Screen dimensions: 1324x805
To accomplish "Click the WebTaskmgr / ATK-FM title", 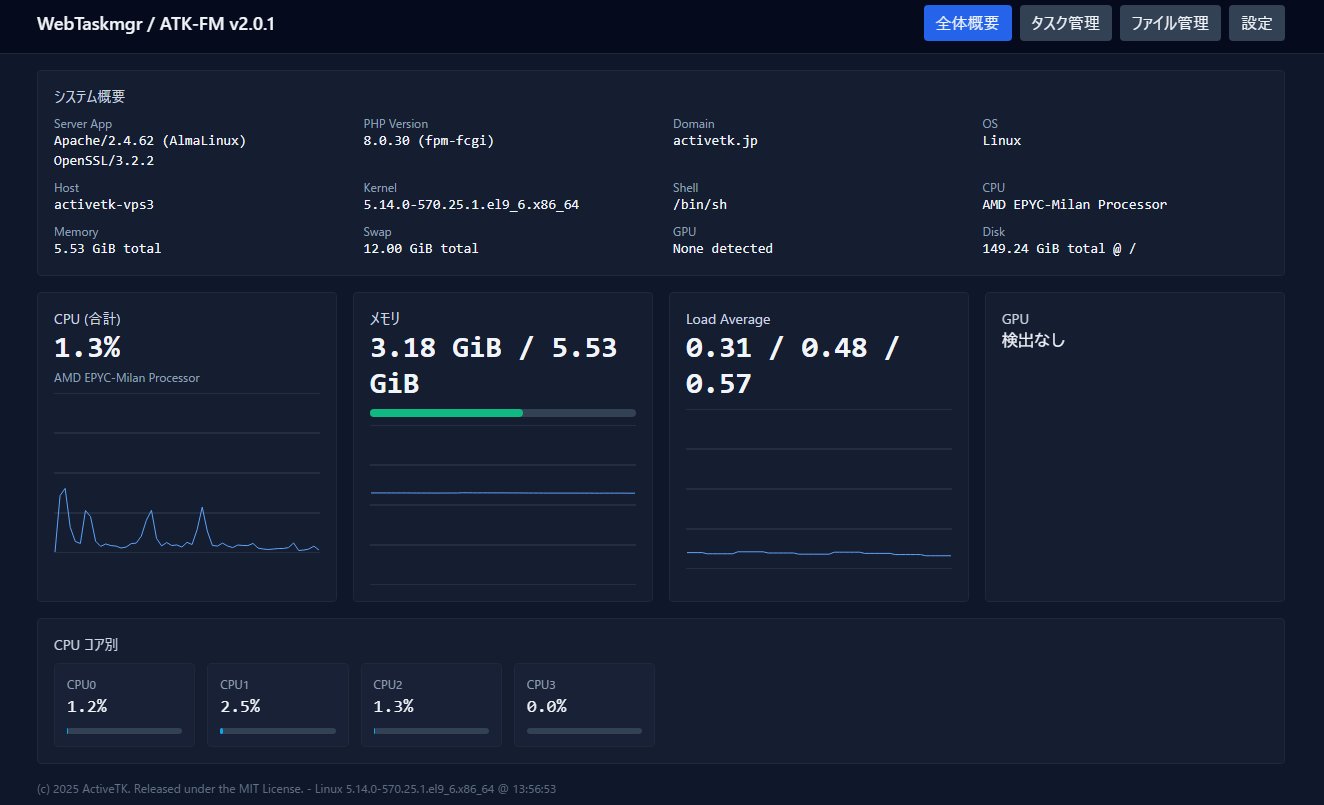I will [156, 24].
